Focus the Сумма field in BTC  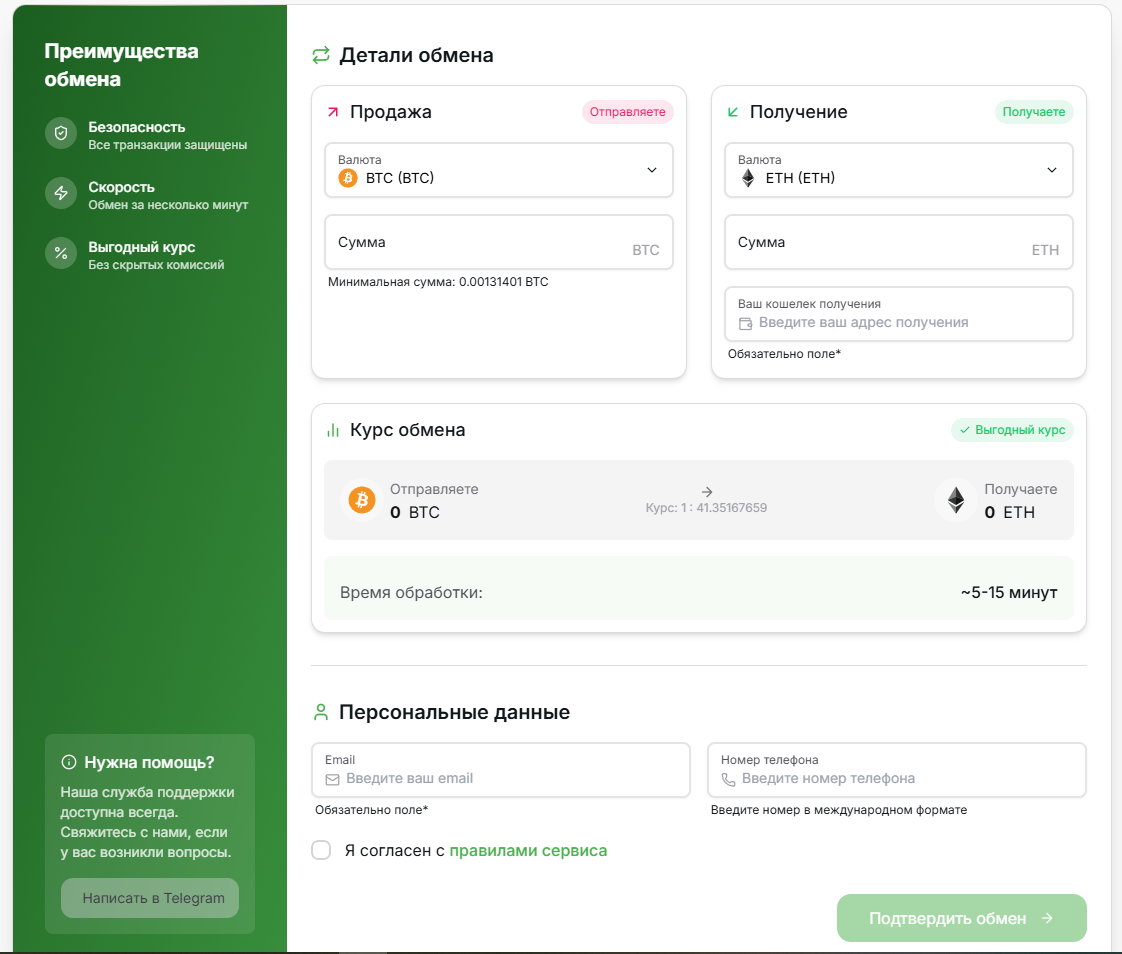(x=480, y=243)
